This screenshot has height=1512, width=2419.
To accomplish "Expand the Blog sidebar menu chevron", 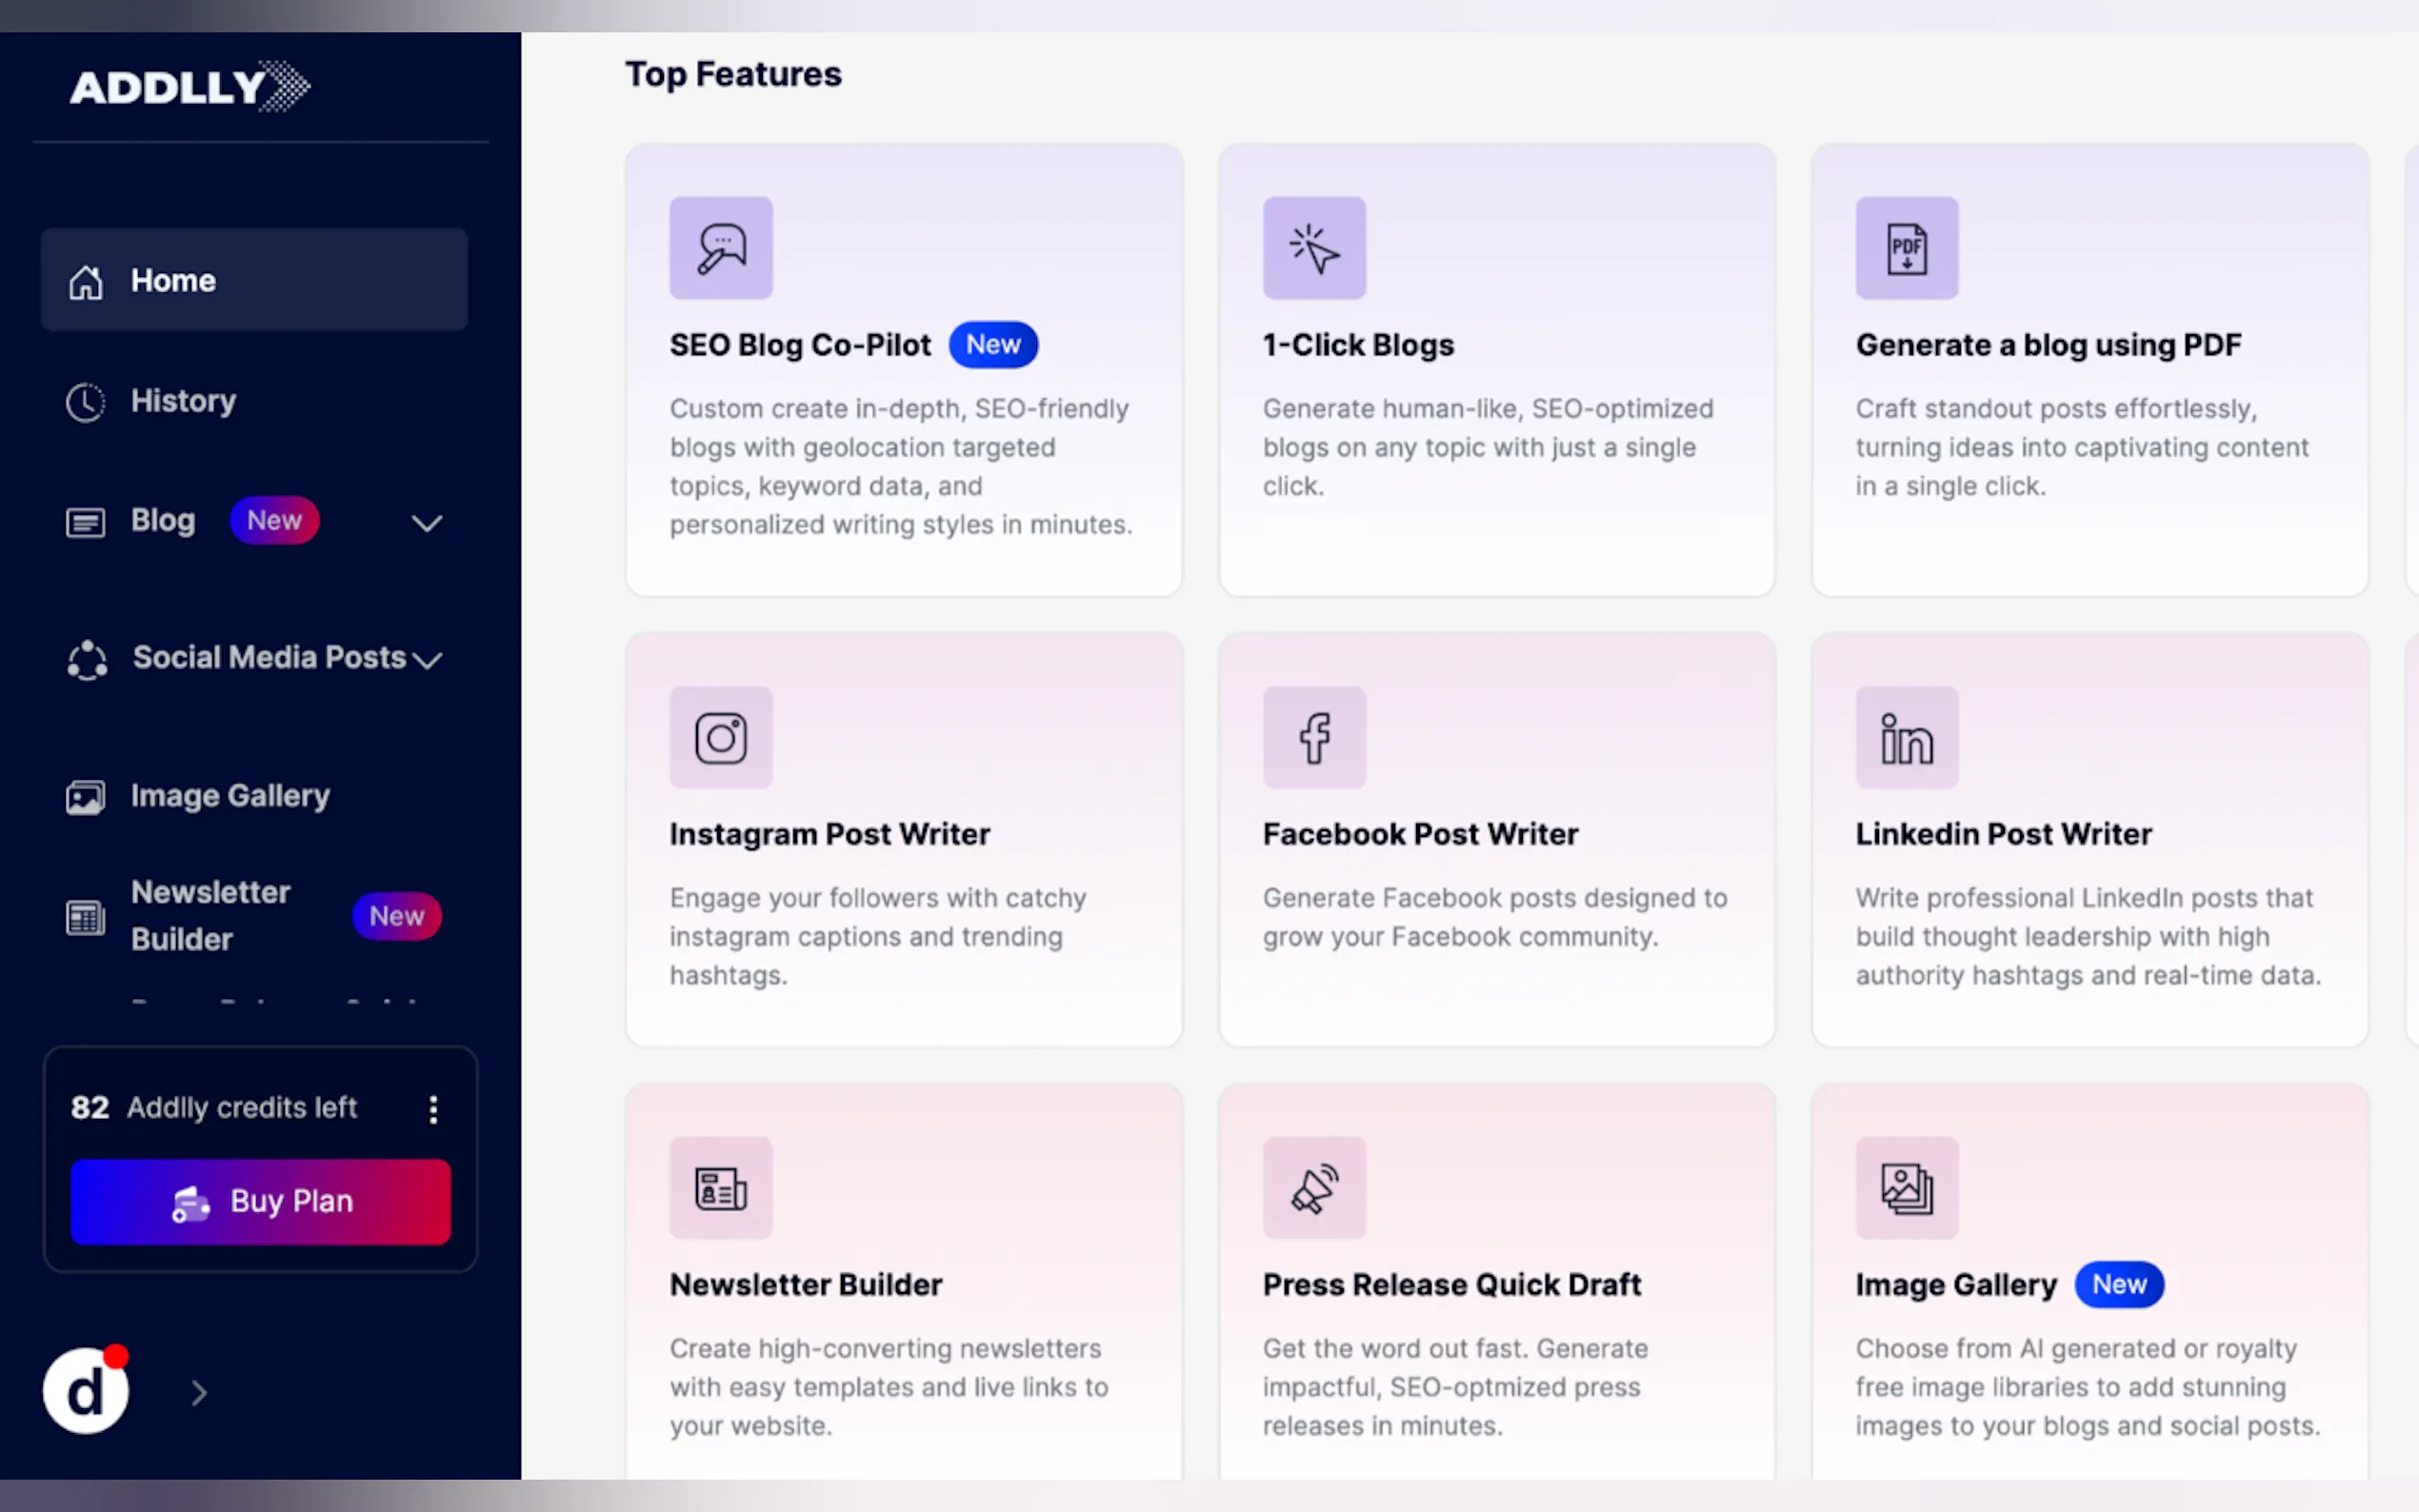I will tap(427, 523).
